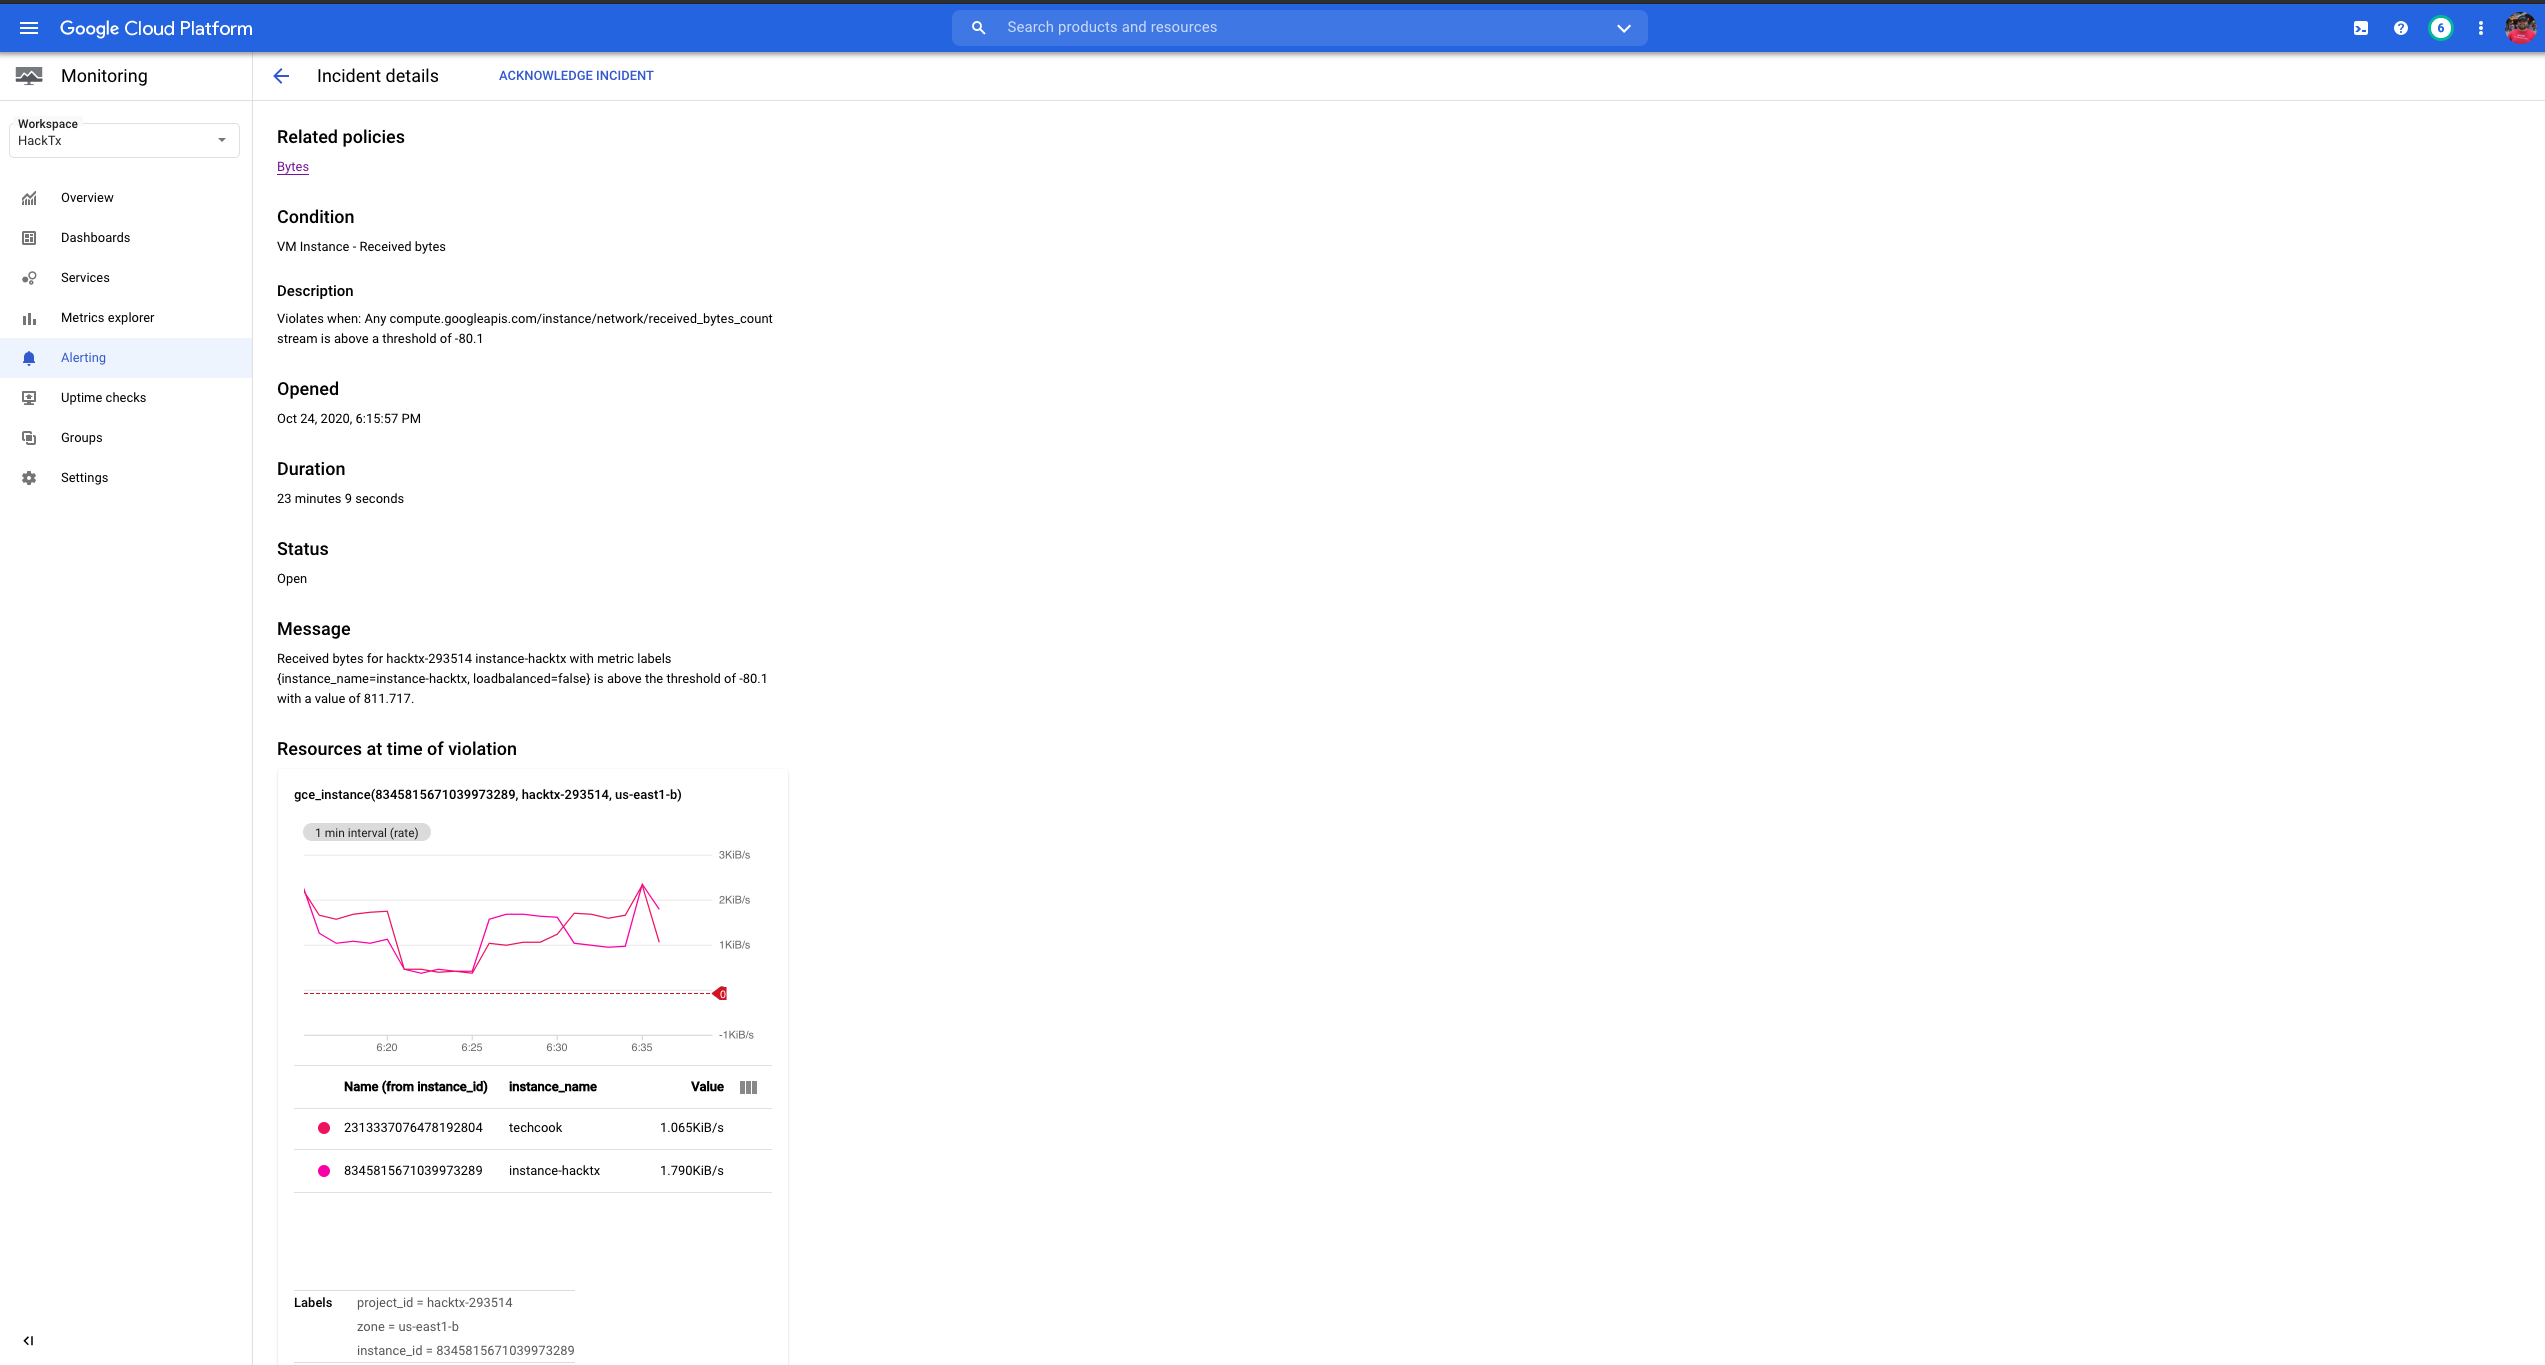Image resolution: width=2545 pixels, height=1365 pixels.
Task: Open the main hamburger navigation menu
Action: (29, 28)
